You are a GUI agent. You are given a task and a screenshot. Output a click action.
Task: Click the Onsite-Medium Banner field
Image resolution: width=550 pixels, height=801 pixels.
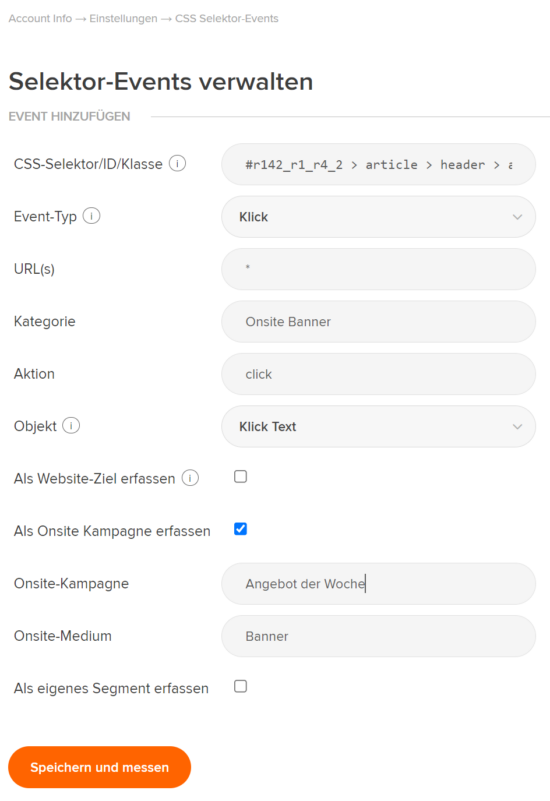[378, 637]
